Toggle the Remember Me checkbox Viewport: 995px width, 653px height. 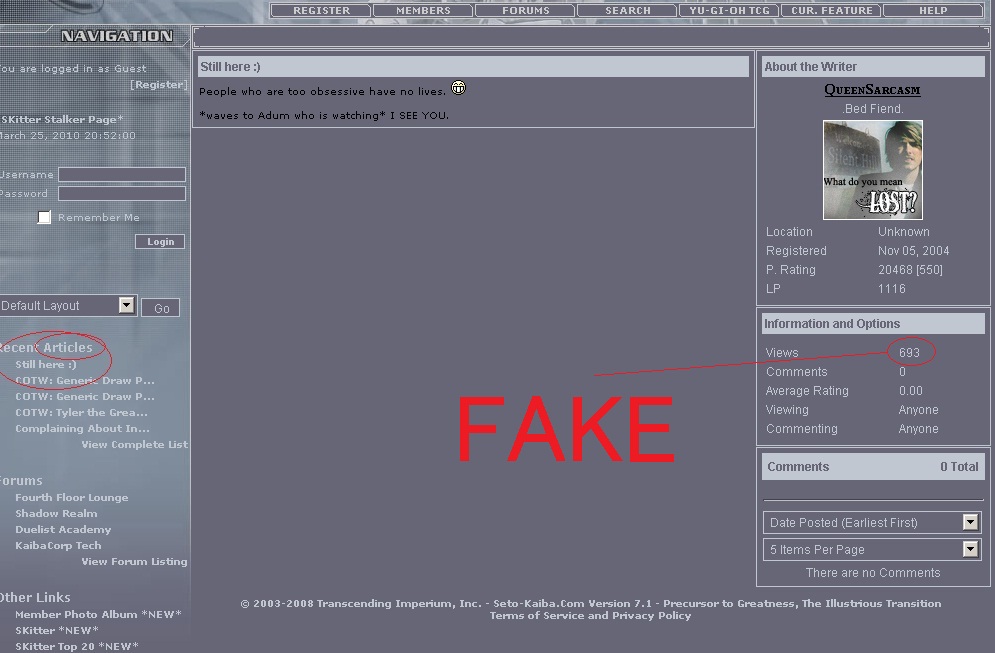point(44,217)
